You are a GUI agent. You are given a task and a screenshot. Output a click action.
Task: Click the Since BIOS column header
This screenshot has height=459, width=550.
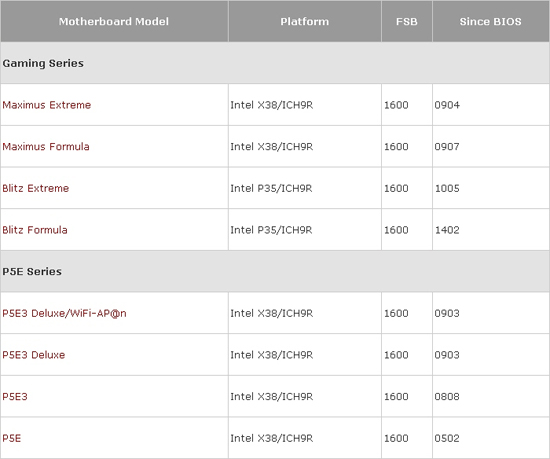click(x=491, y=21)
